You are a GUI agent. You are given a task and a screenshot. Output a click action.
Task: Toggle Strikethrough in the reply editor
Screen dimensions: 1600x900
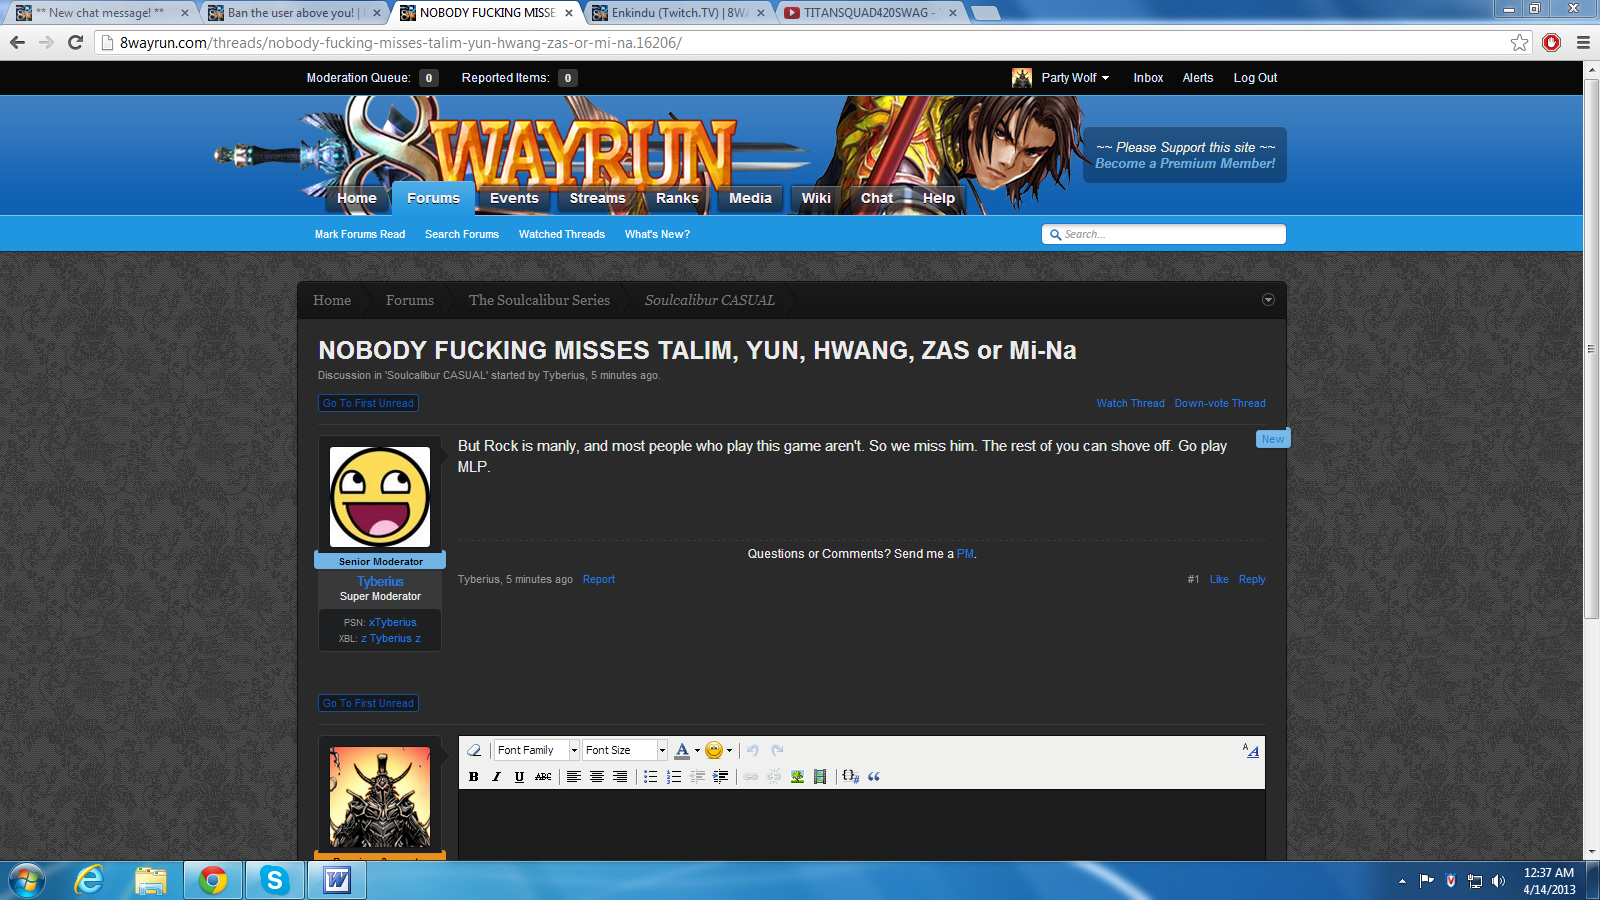pyautogui.click(x=543, y=777)
